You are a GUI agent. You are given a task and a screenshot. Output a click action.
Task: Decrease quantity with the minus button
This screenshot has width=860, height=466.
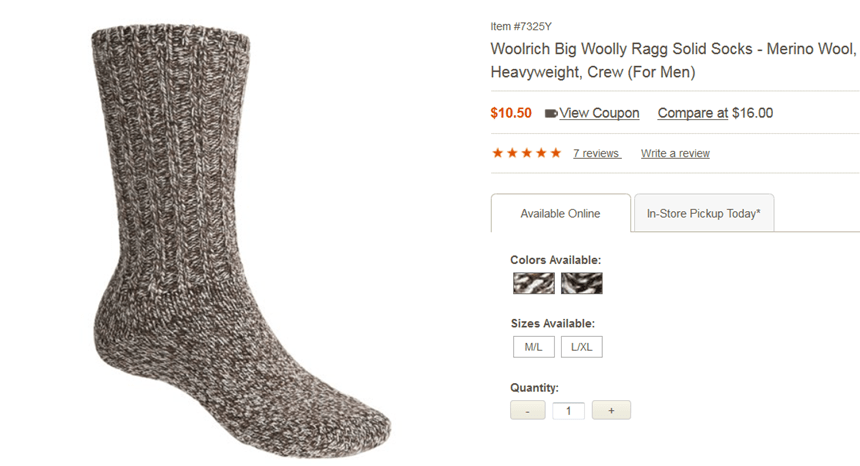(x=527, y=410)
